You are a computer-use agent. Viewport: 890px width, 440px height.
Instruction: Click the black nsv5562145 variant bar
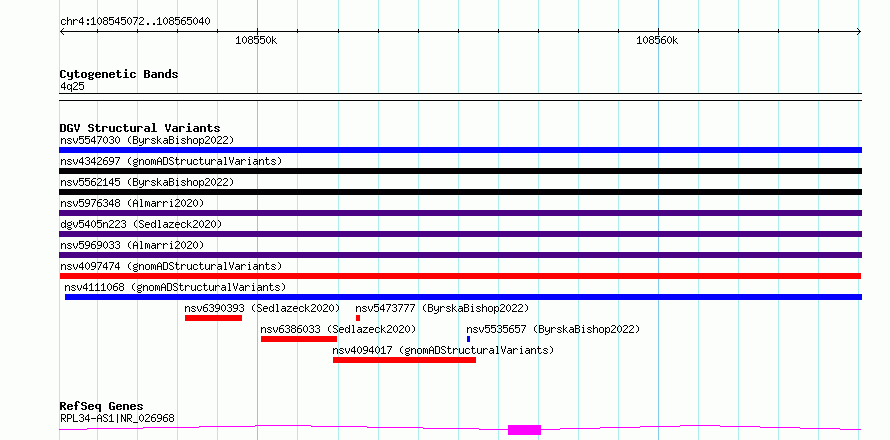coord(460,192)
